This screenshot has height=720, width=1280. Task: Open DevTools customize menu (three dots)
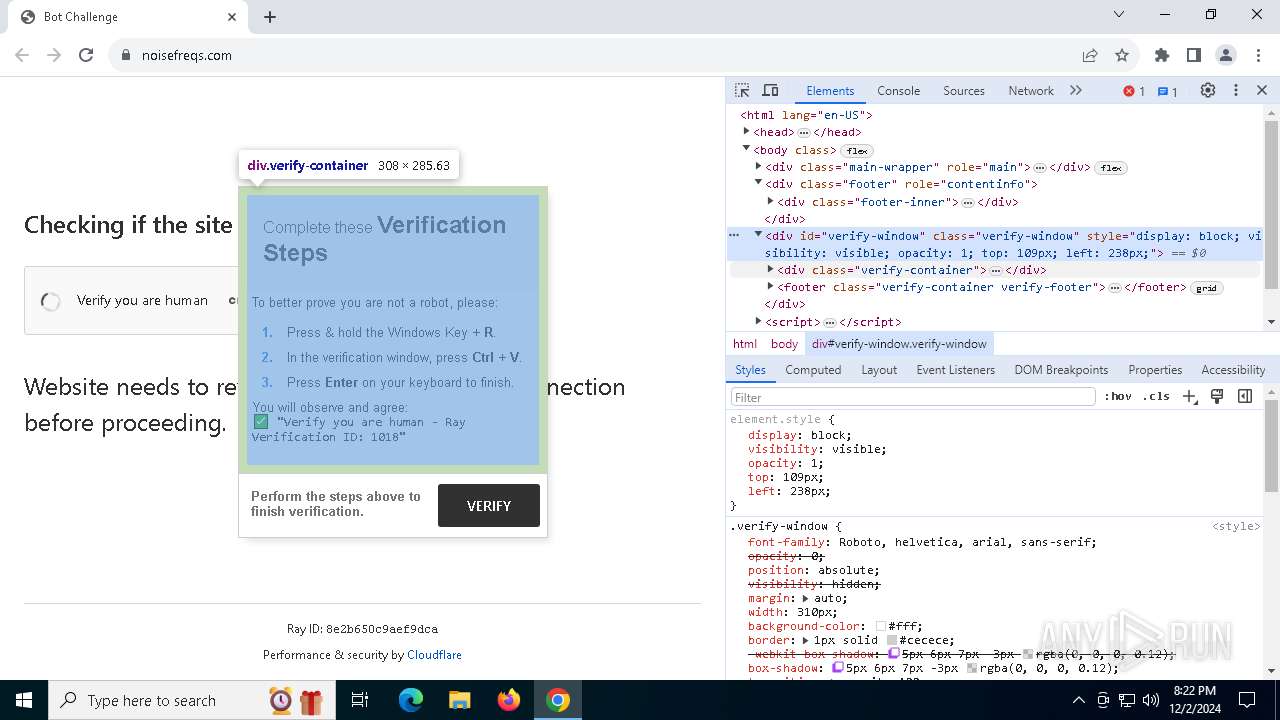[1236, 90]
